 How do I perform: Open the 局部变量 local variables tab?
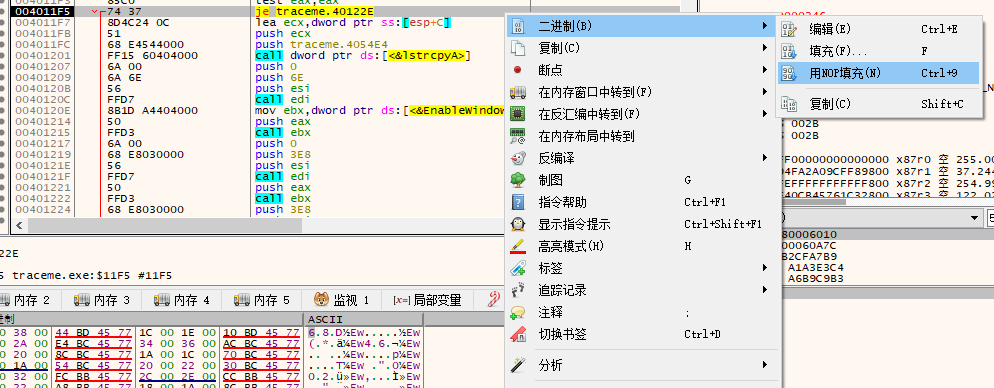427,300
